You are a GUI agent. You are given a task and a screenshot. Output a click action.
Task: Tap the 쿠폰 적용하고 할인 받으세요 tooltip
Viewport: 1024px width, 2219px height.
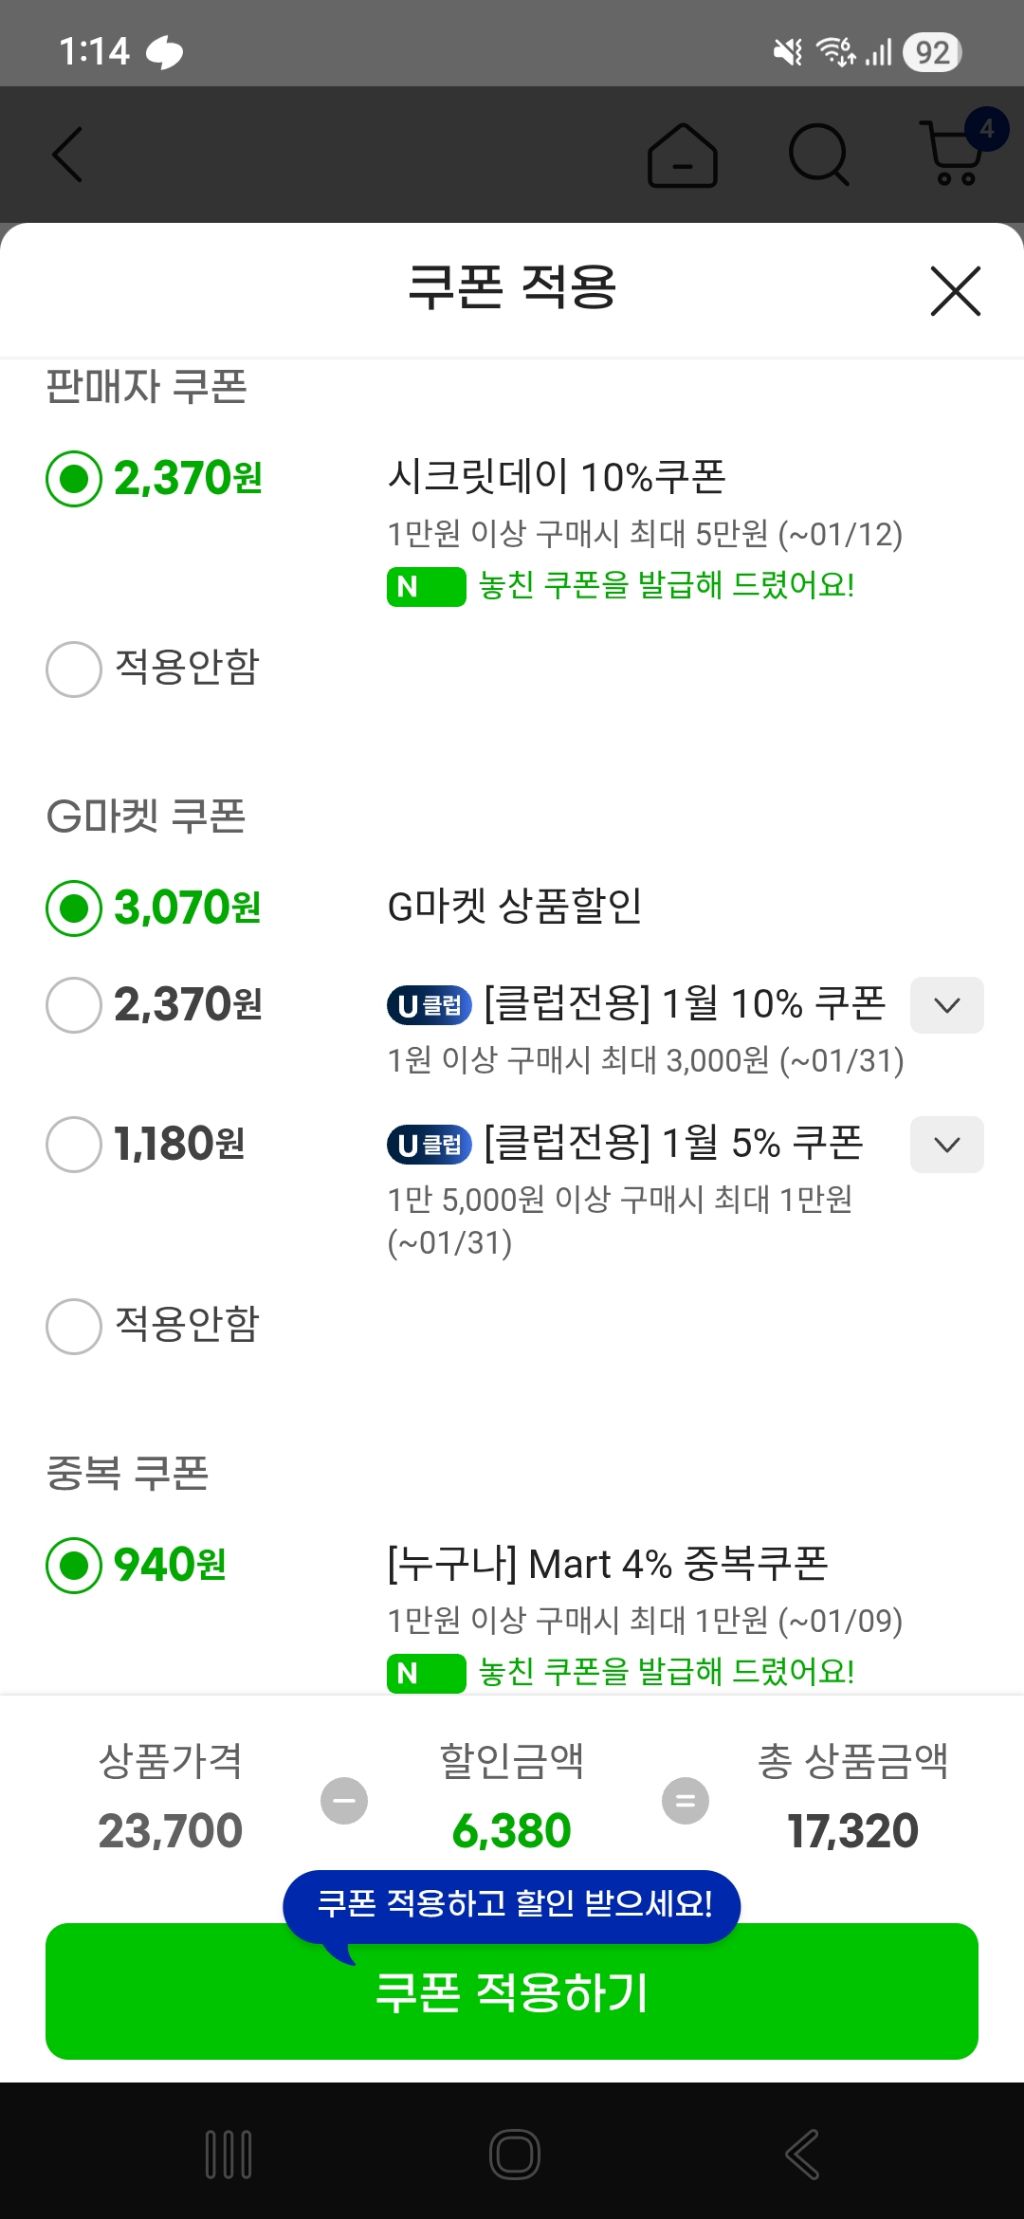(512, 1904)
